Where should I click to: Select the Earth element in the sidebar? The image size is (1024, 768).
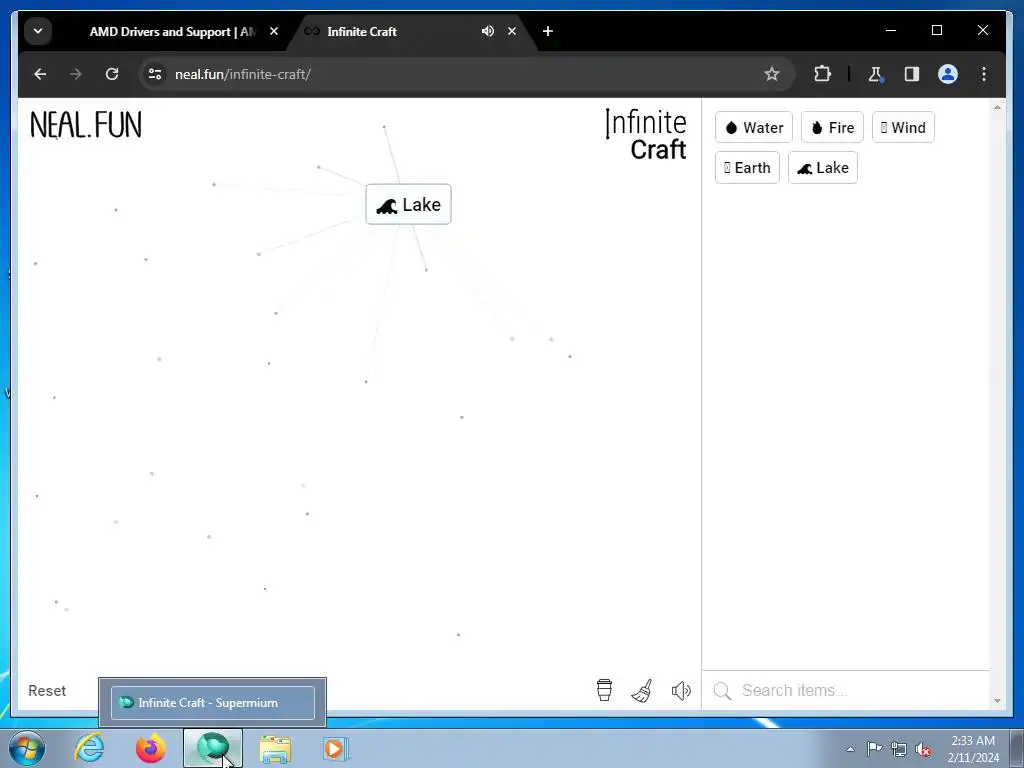(x=747, y=168)
